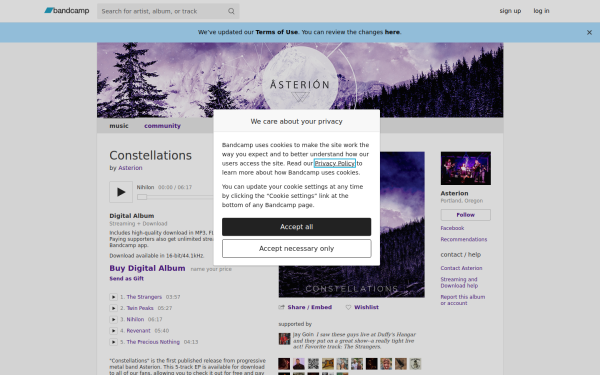
Task: Open The Strangers track link
Action: click(144, 297)
